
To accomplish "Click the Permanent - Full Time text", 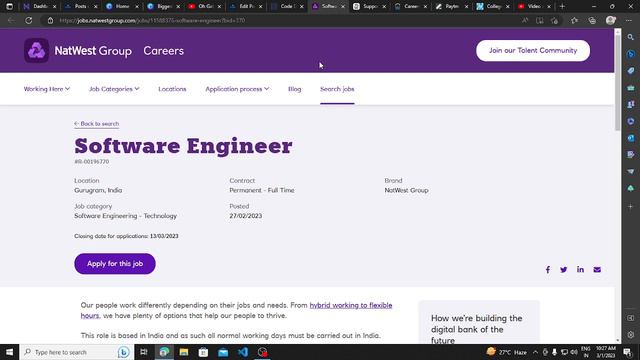I will pos(262,190).
